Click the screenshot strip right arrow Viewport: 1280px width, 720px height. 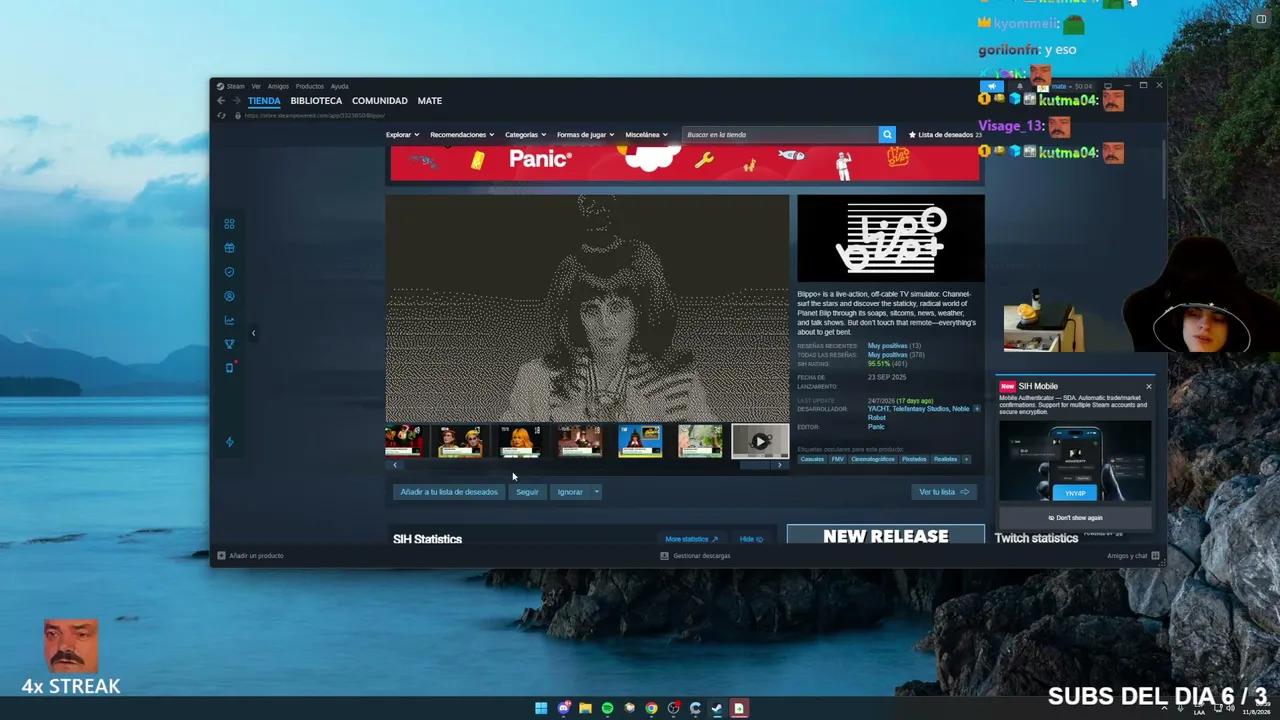[779, 465]
